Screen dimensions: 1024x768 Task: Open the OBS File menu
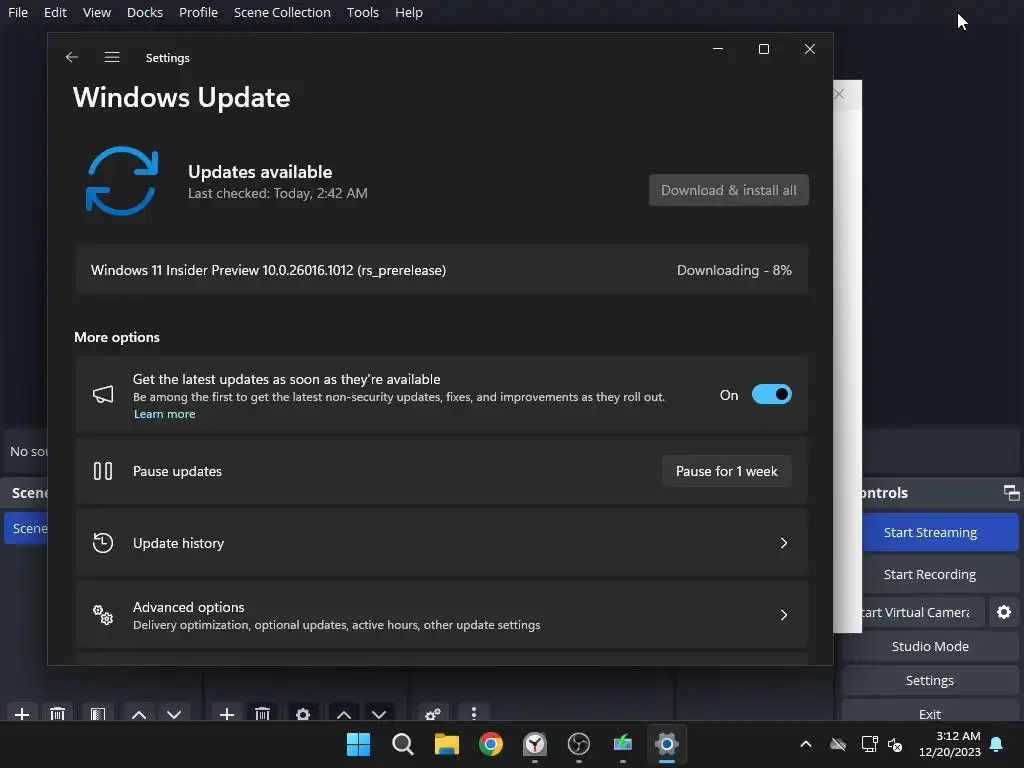click(18, 12)
